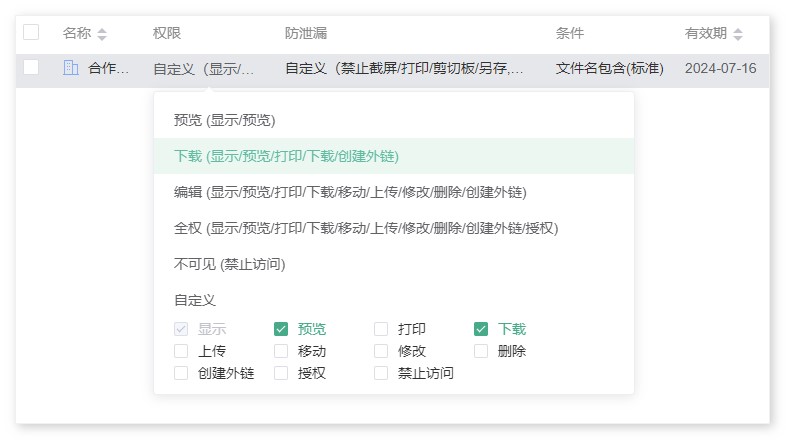Uncheck the 预览 custom permission
The width and height of the screenshot is (786, 440).
[x=281, y=329]
